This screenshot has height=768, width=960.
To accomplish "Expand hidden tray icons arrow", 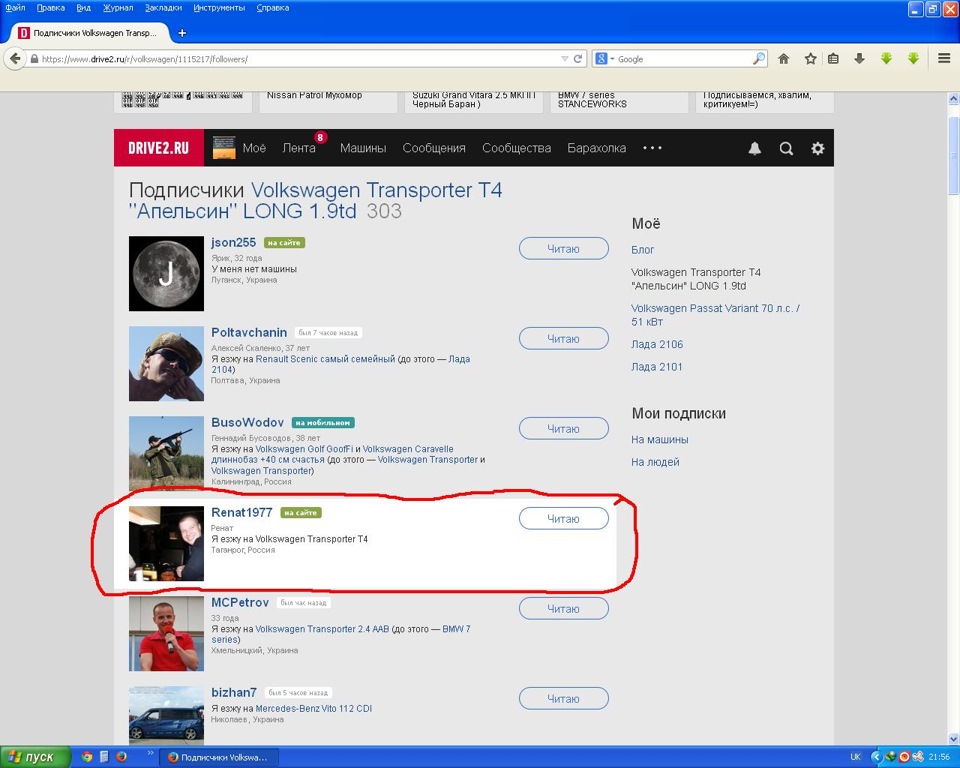I will pyautogui.click(x=876, y=757).
